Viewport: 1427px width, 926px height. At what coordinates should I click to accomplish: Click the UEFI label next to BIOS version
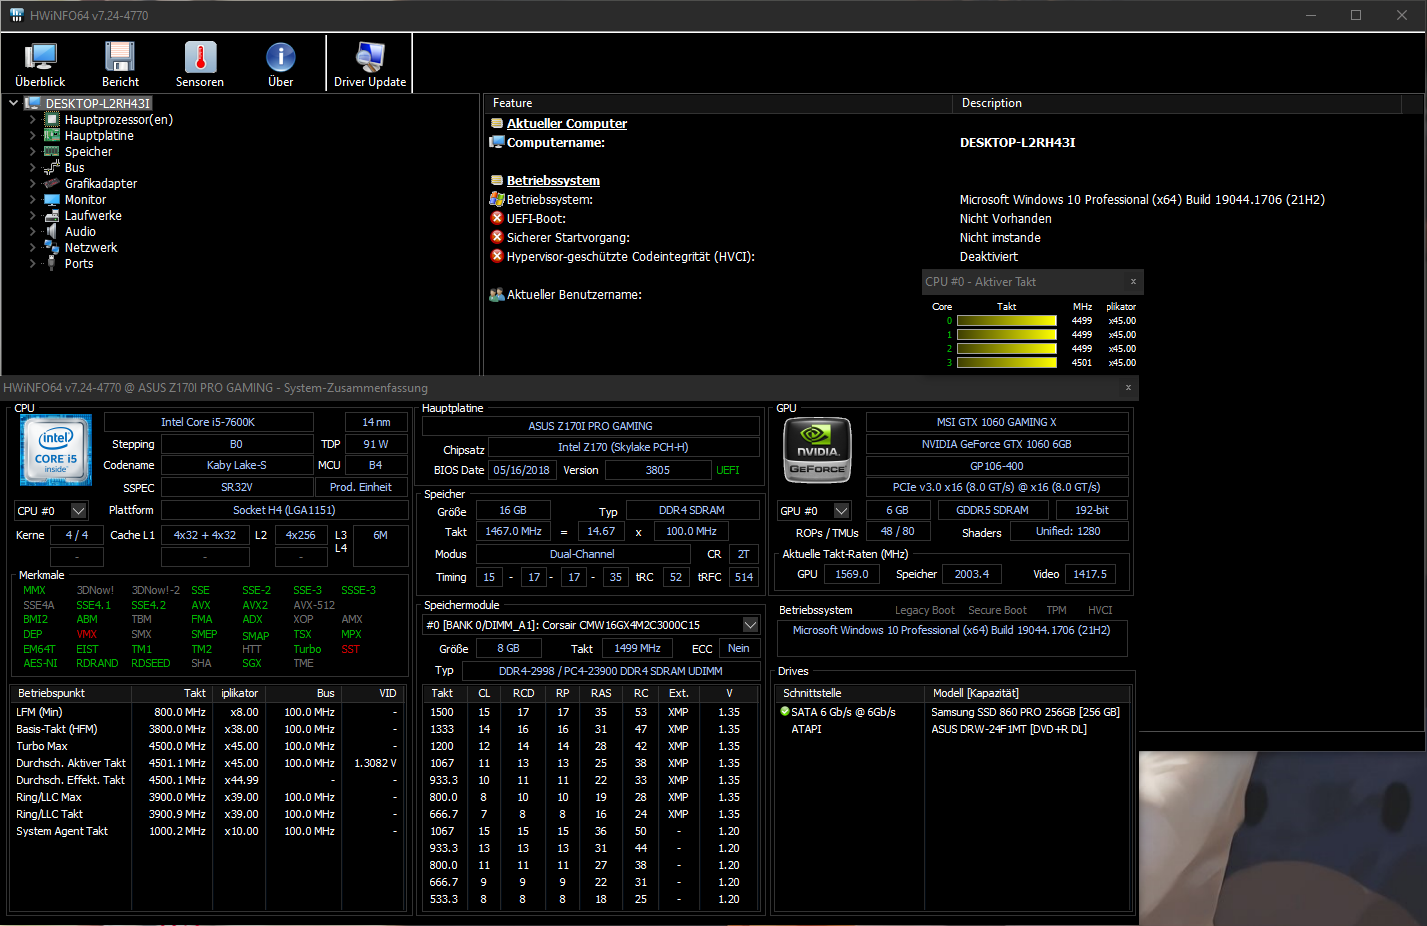(728, 470)
